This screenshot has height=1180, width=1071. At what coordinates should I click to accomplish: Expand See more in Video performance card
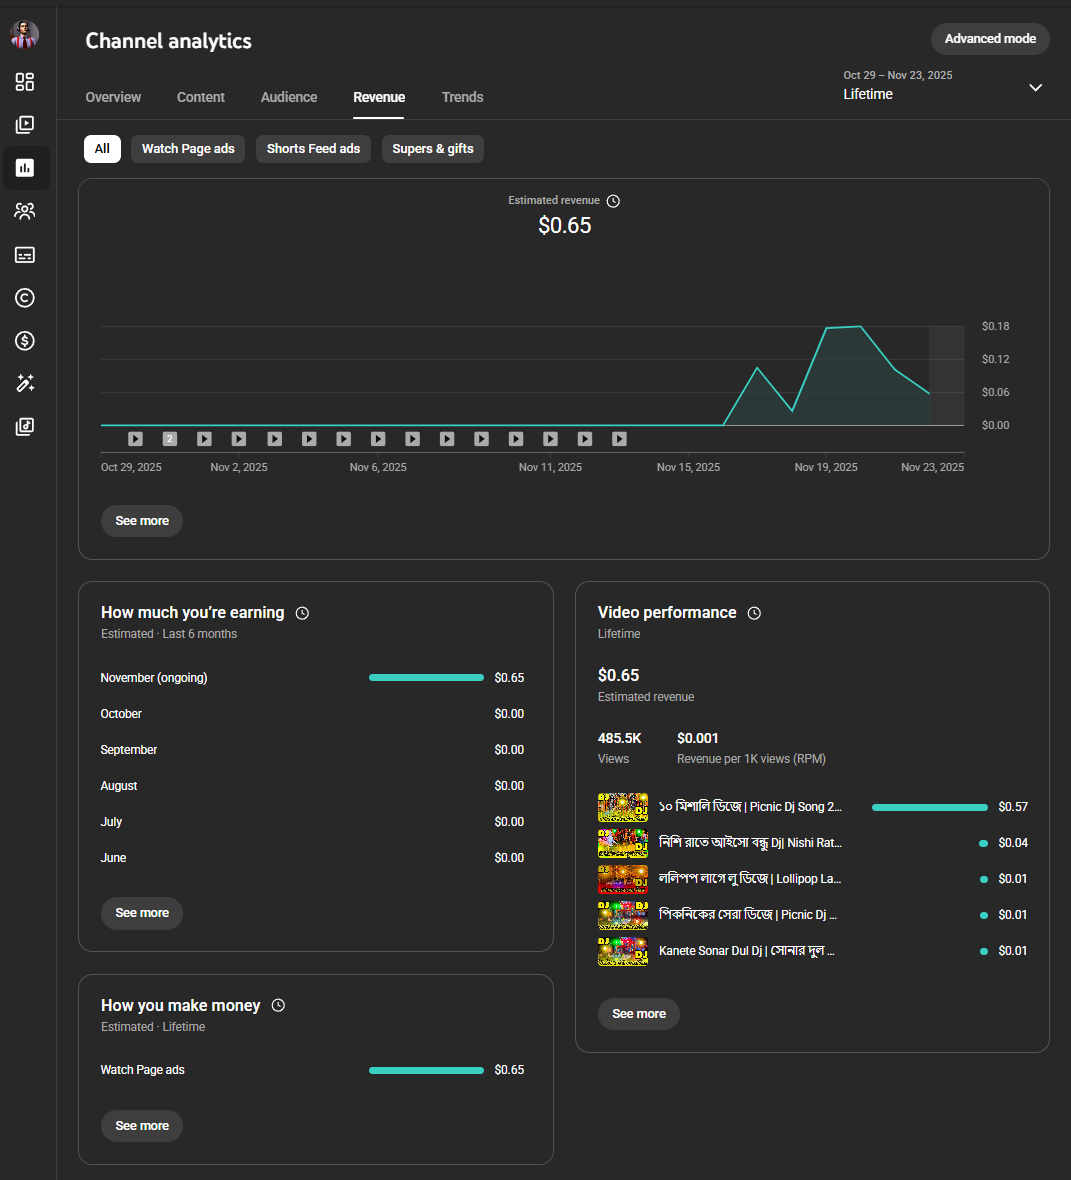click(x=639, y=1014)
